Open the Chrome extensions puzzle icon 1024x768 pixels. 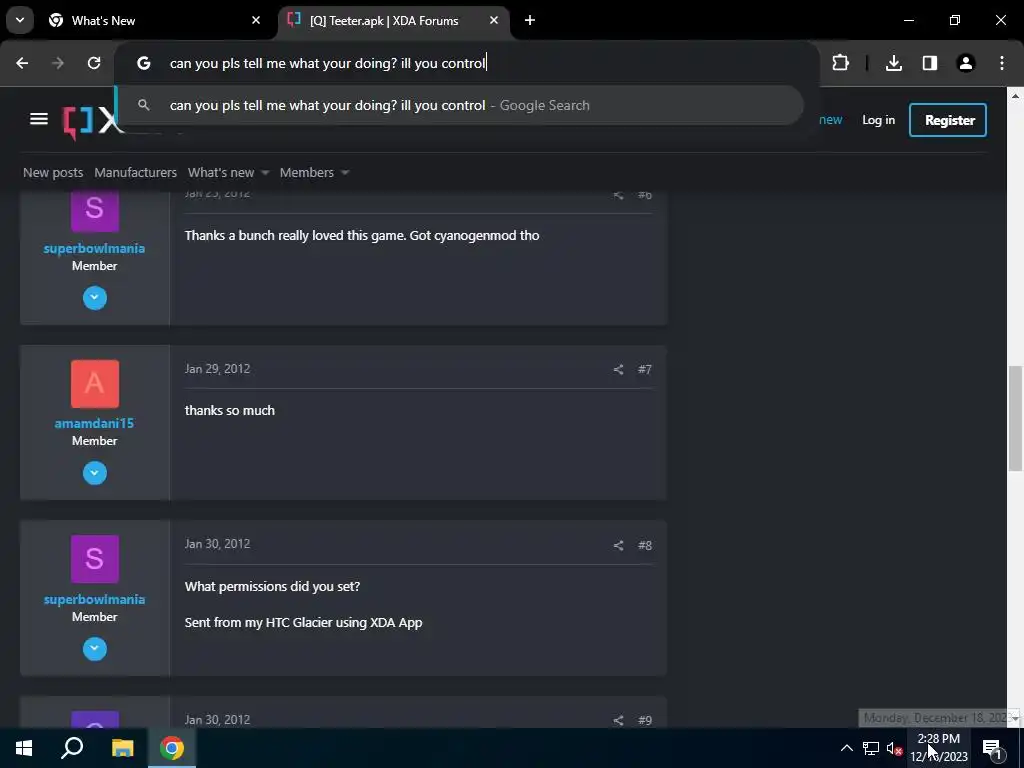click(x=840, y=63)
